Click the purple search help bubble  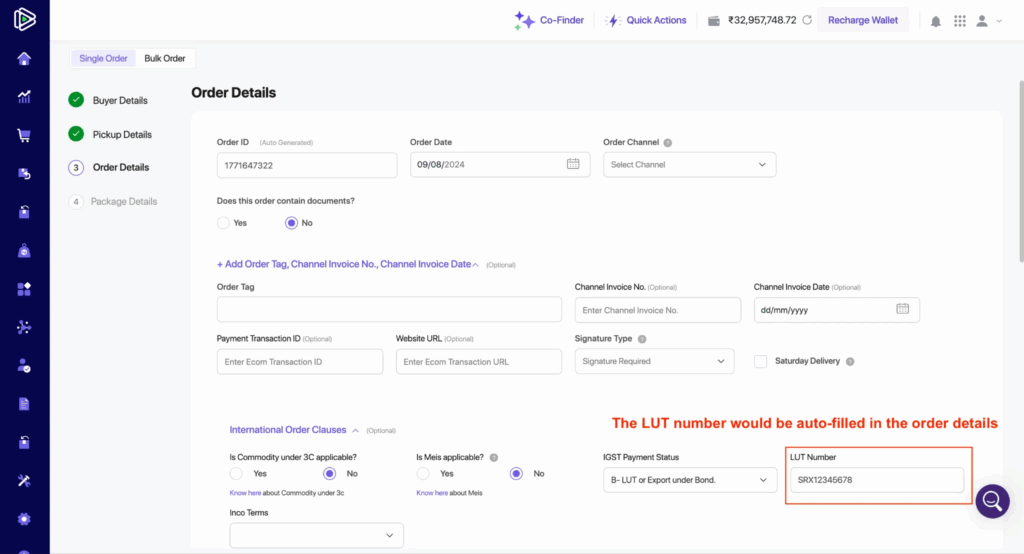993,500
